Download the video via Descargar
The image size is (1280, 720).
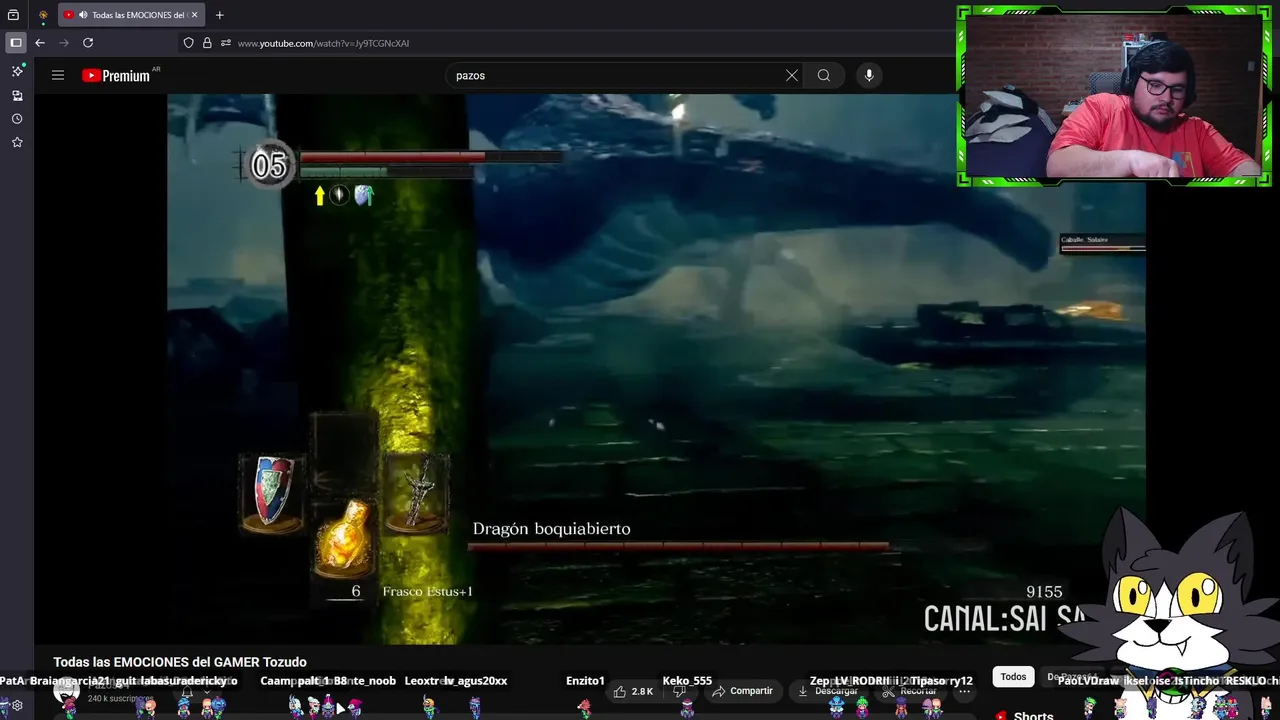coord(827,691)
